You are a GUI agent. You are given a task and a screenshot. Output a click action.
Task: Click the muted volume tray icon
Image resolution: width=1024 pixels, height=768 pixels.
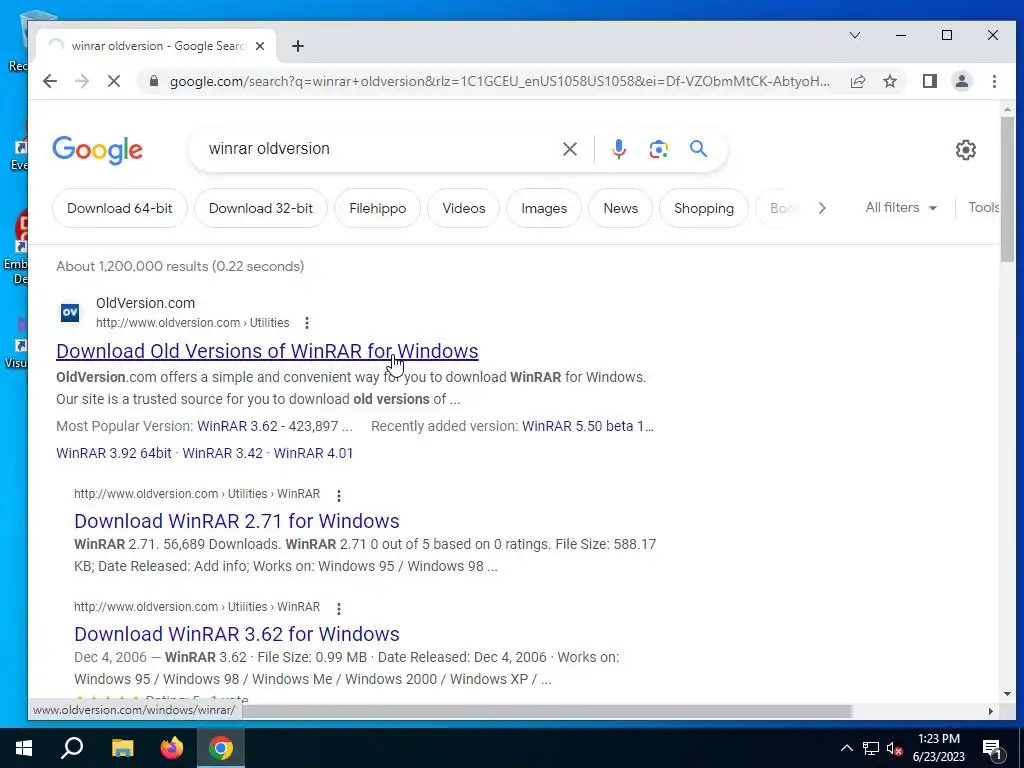[x=894, y=748]
